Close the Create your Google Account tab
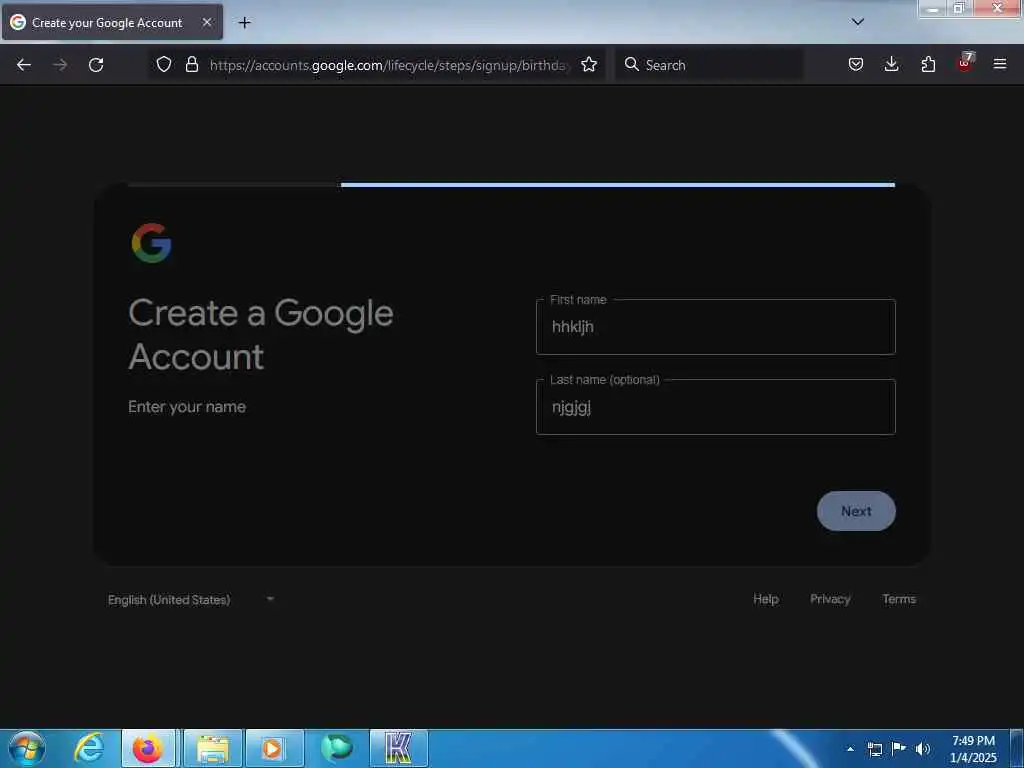 pos(206,22)
